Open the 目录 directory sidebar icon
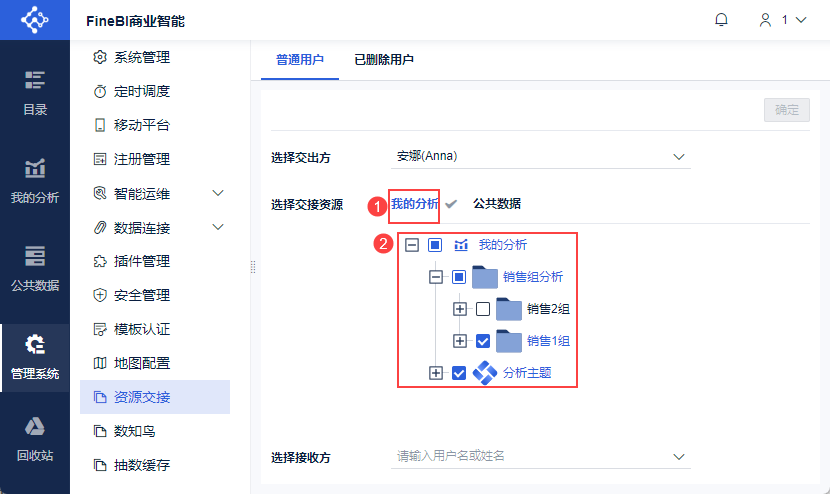Viewport: 830px width, 494px height. pos(35,93)
